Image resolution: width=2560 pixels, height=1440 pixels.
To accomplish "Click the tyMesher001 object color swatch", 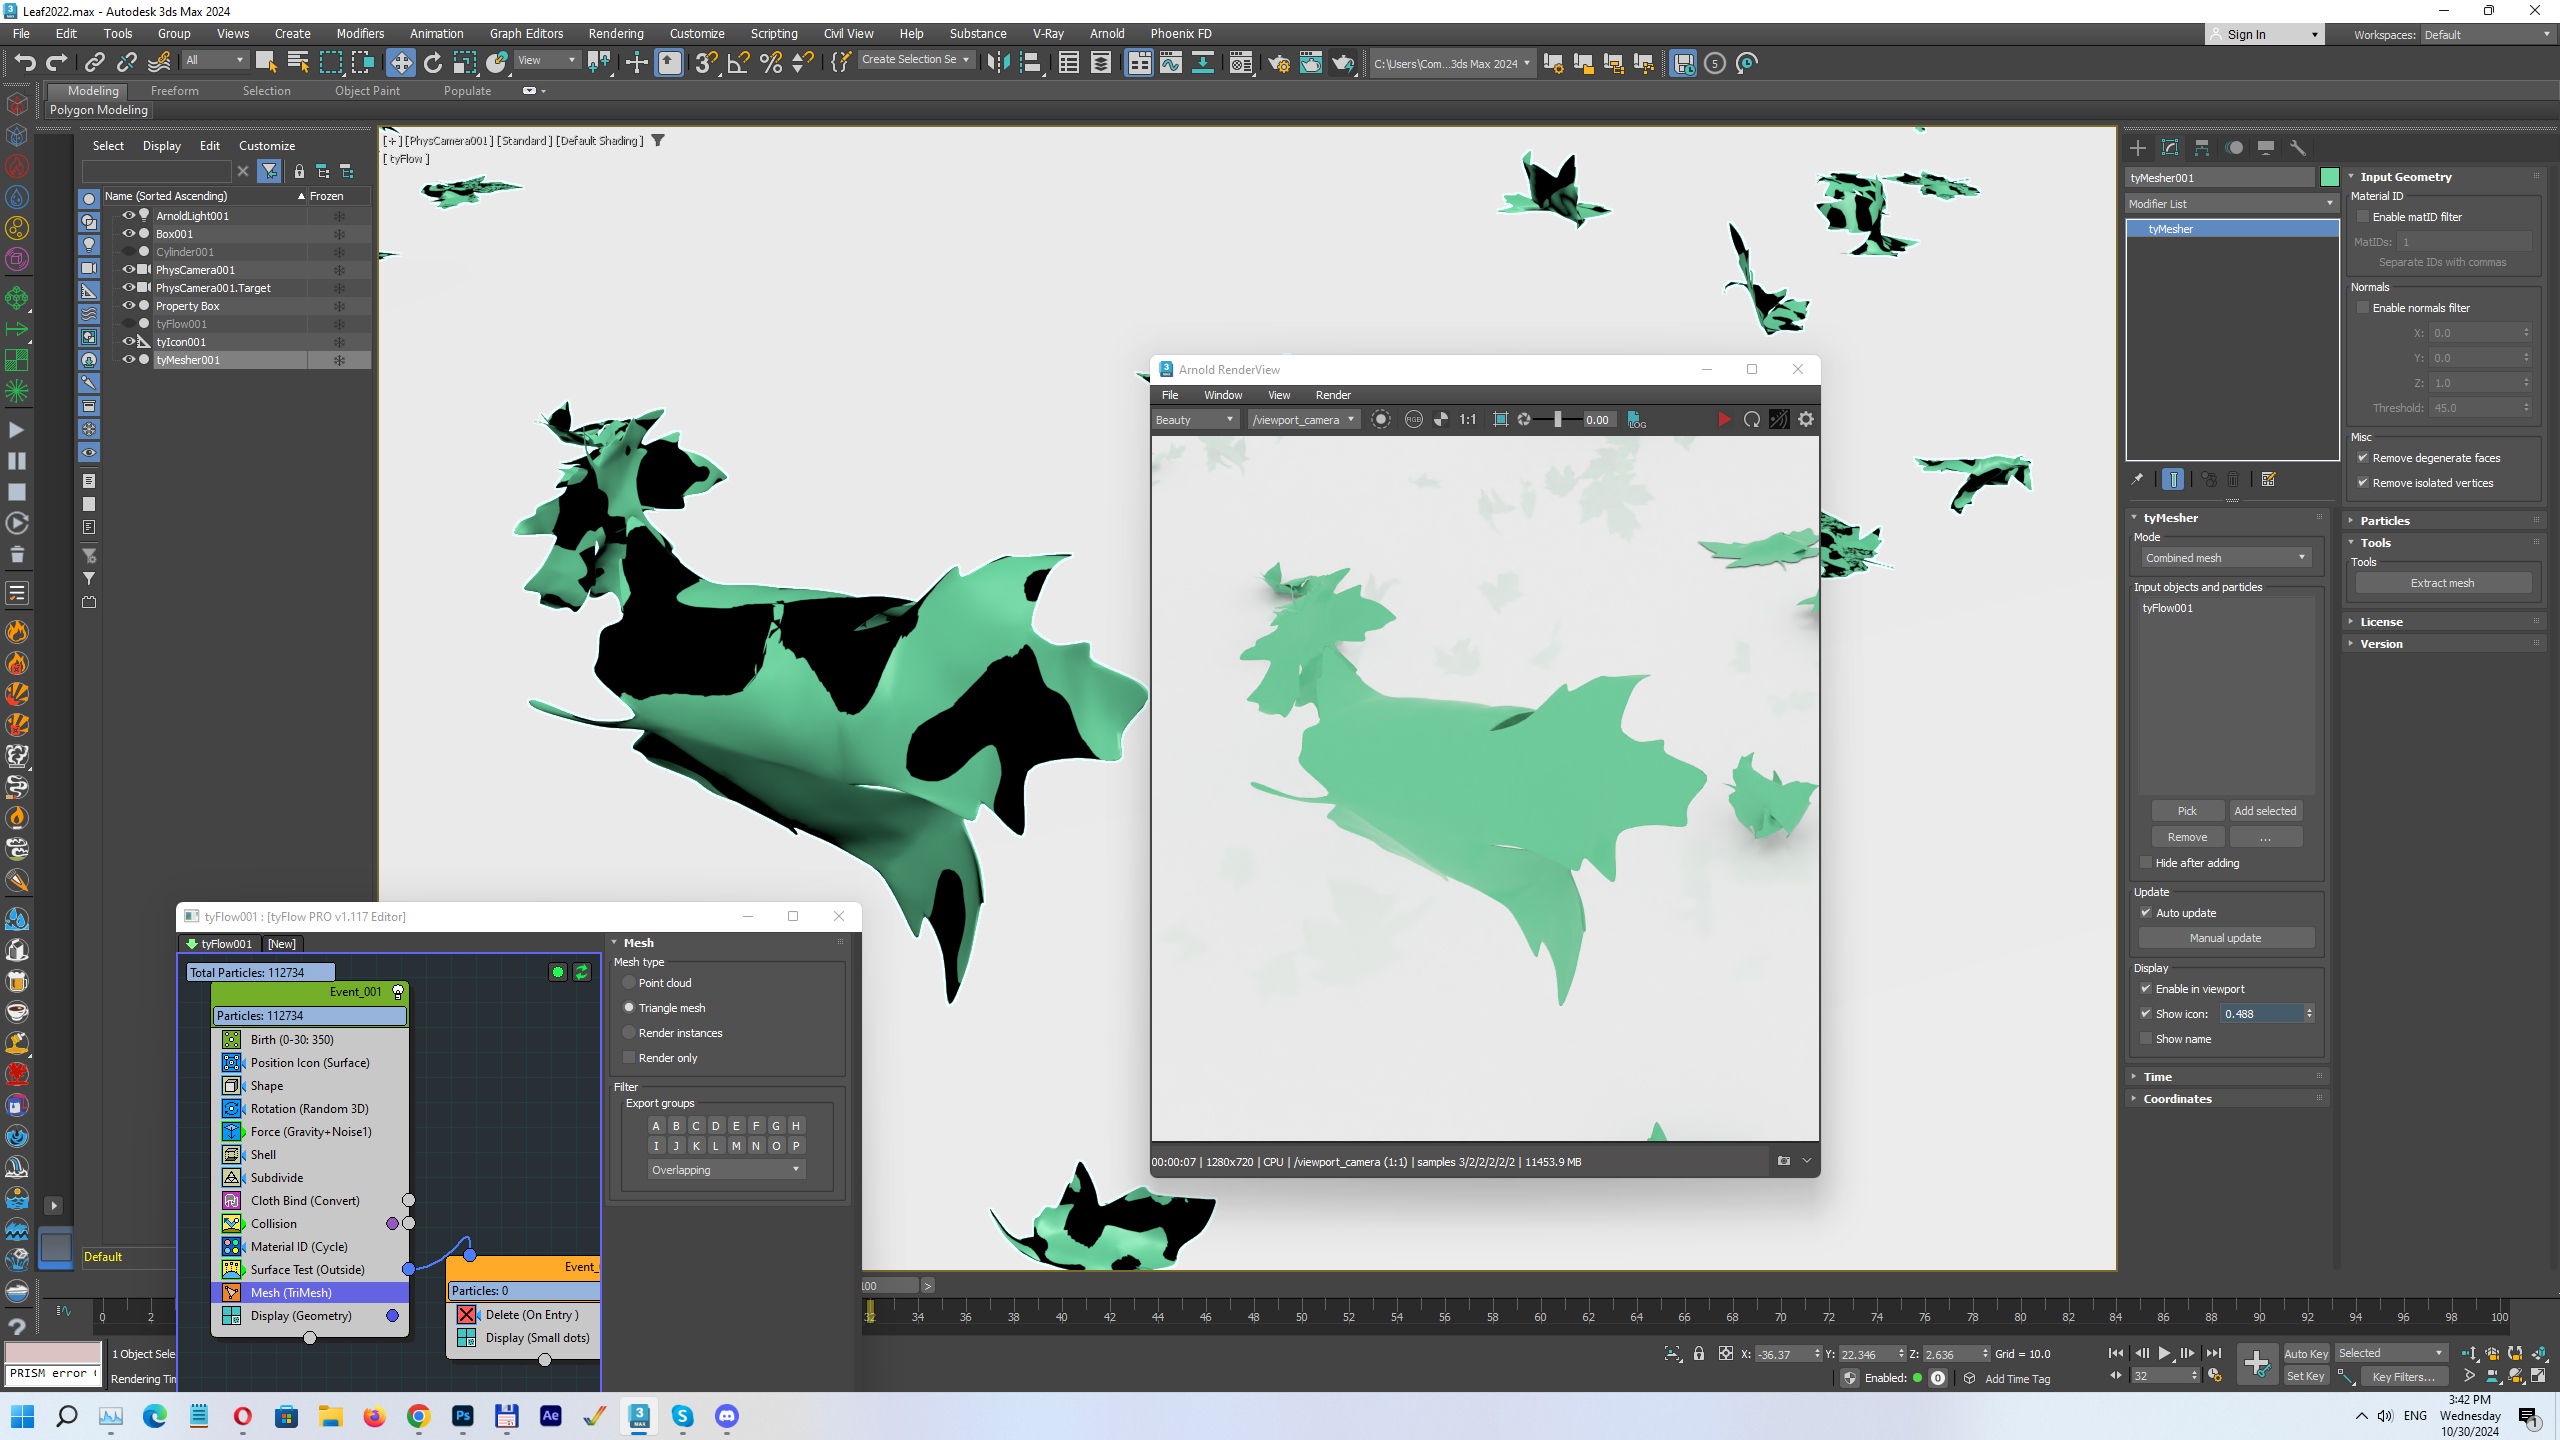I will tap(2329, 178).
